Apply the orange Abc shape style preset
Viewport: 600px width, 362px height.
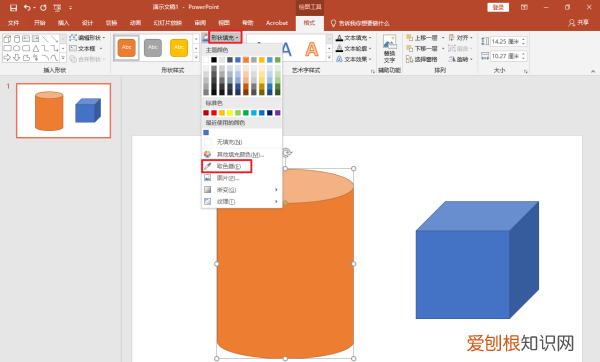pyautogui.click(x=127, y=48)
